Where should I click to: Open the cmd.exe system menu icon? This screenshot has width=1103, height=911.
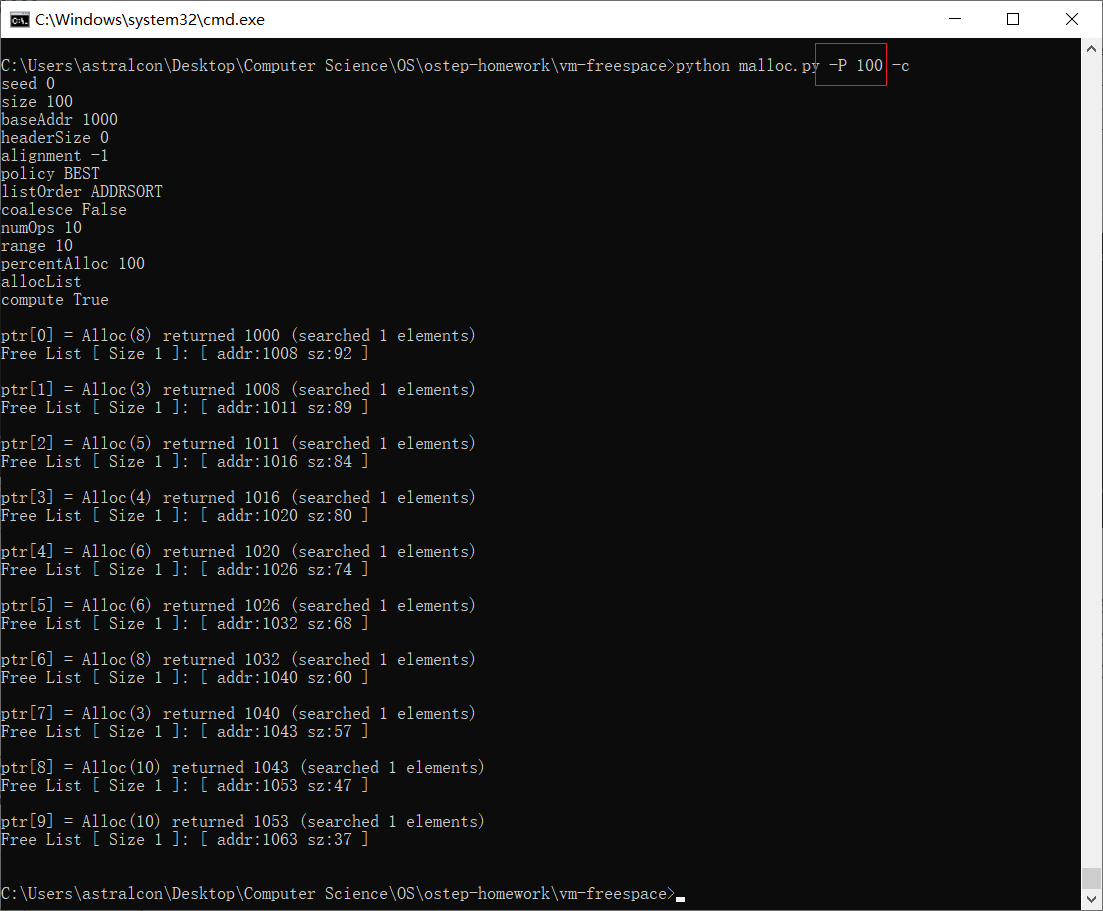pyautogui.click(x=19, y=20)
